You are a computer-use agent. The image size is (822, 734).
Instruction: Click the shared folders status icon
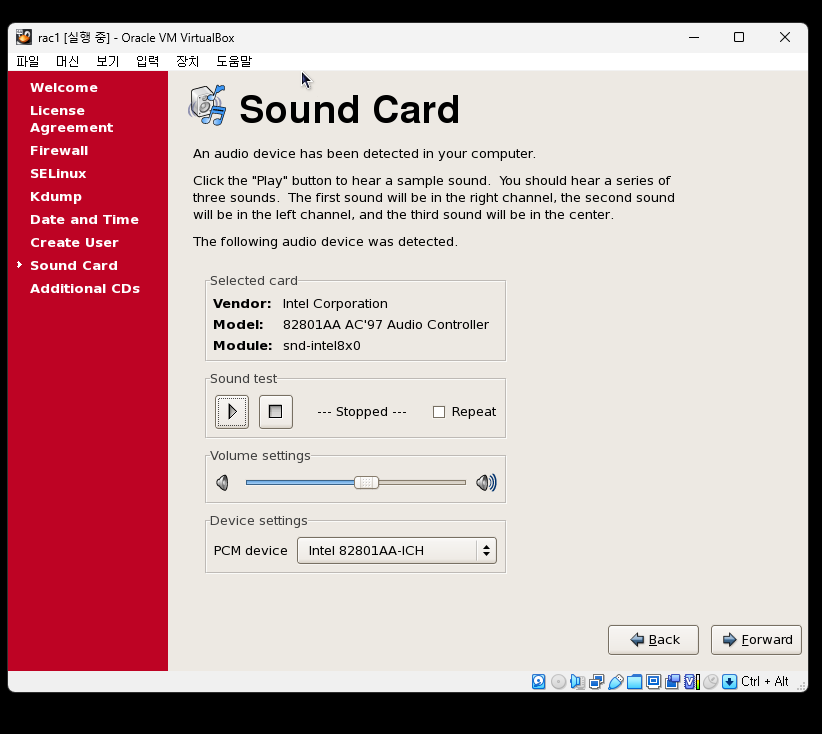click(634, 682)
